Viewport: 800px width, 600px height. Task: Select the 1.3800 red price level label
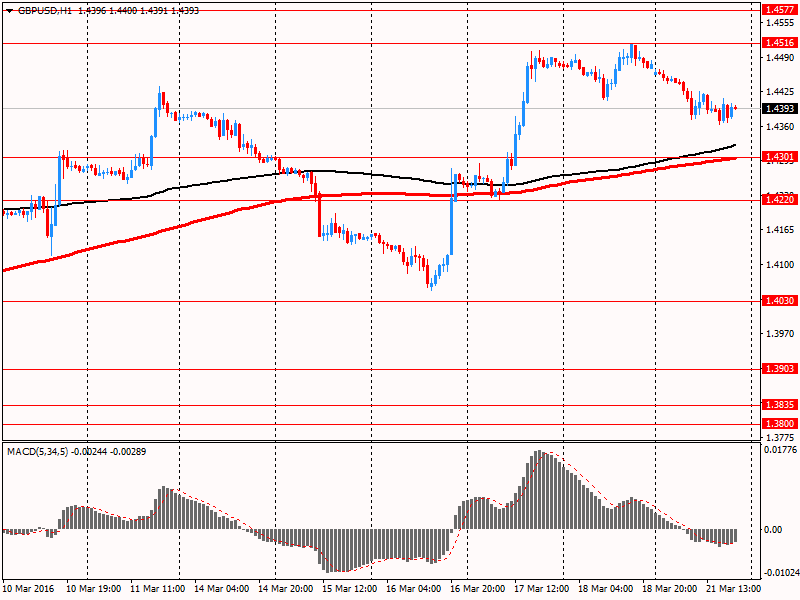tap(781, 423)
